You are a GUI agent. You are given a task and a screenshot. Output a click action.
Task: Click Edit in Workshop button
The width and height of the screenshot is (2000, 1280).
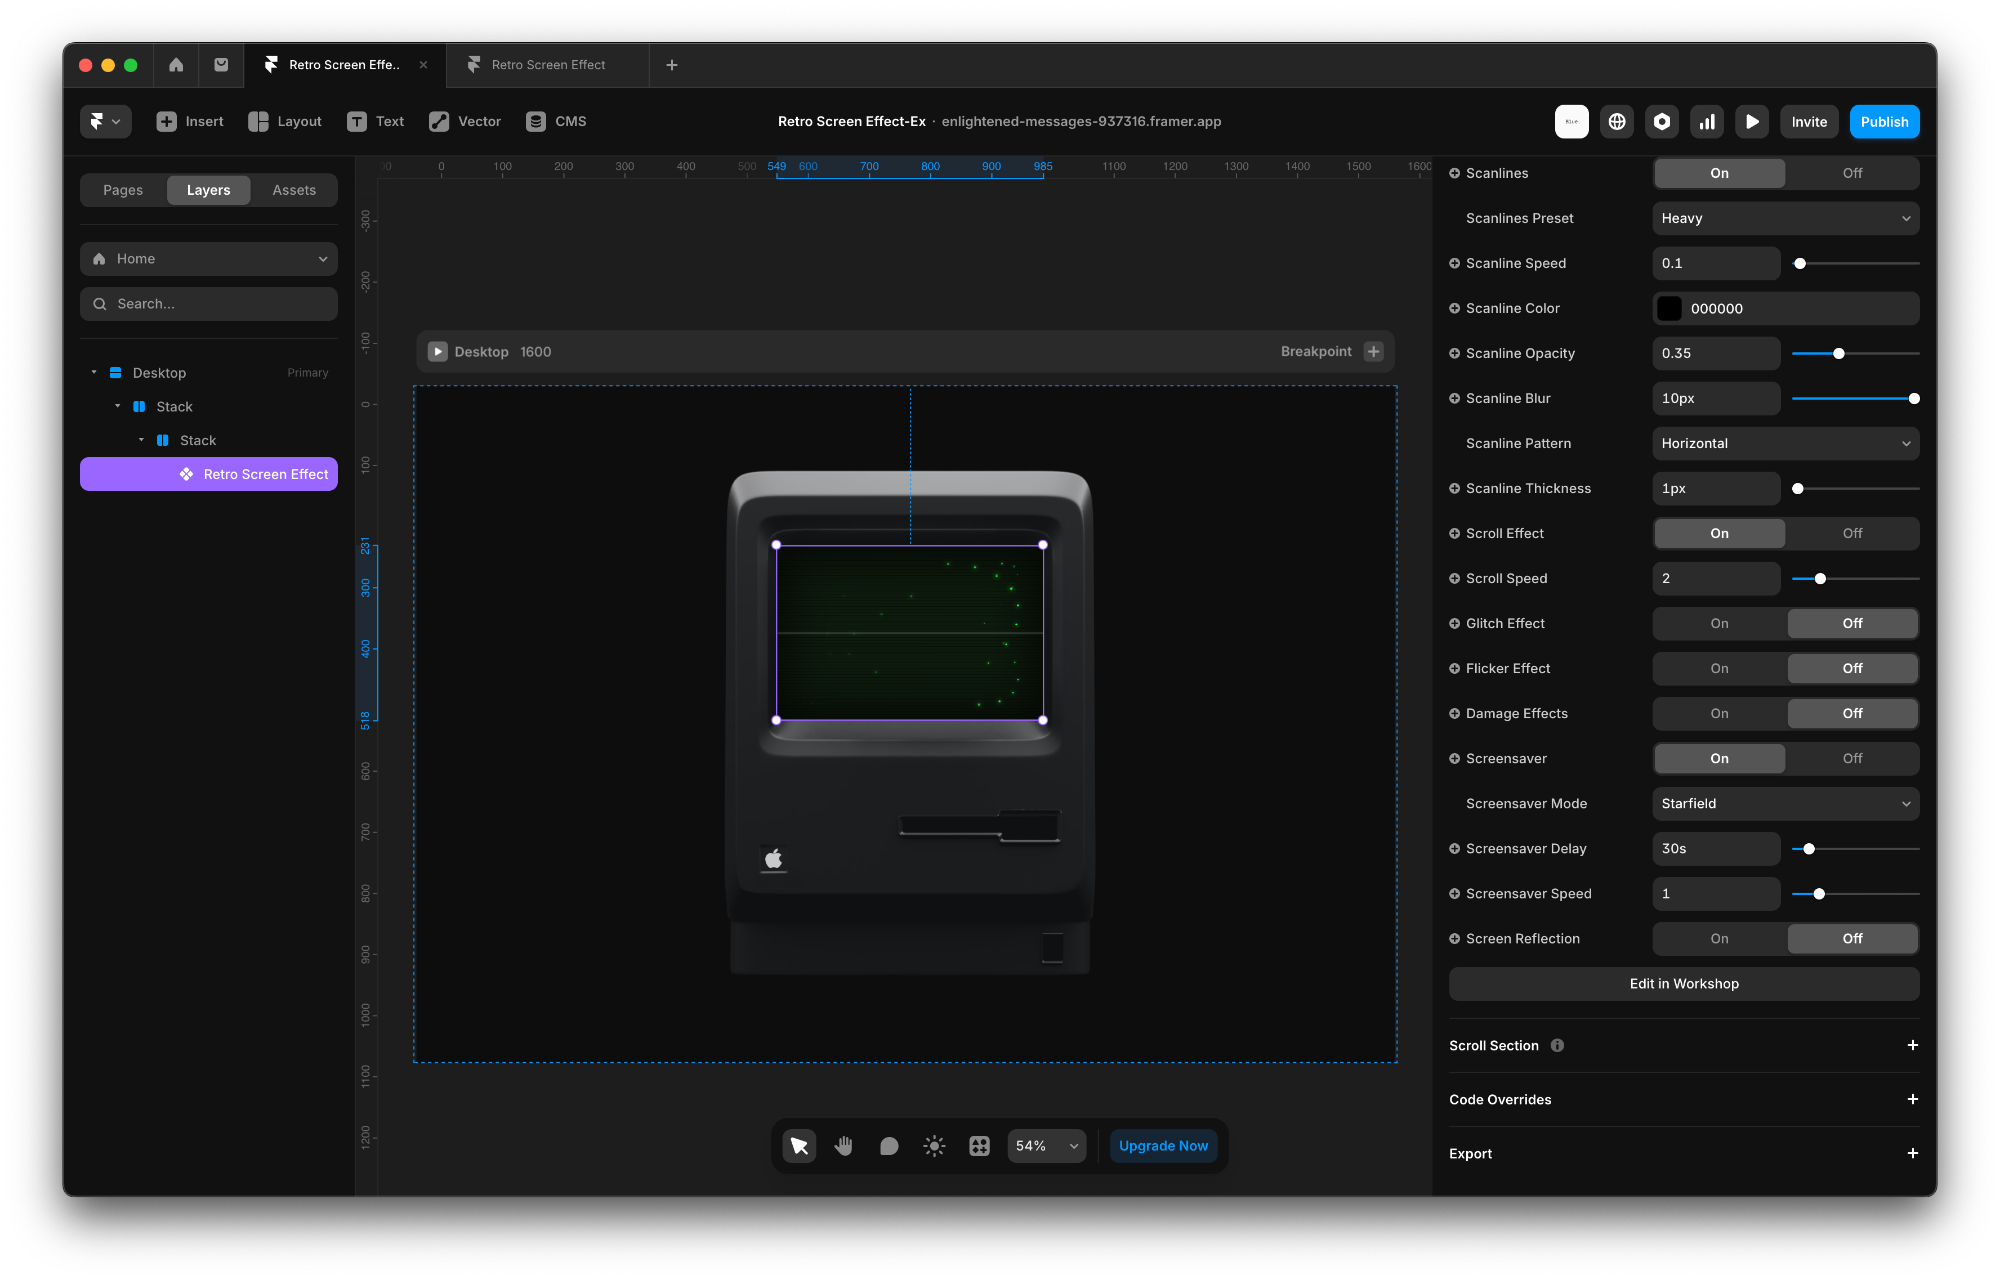[1684, 983]
